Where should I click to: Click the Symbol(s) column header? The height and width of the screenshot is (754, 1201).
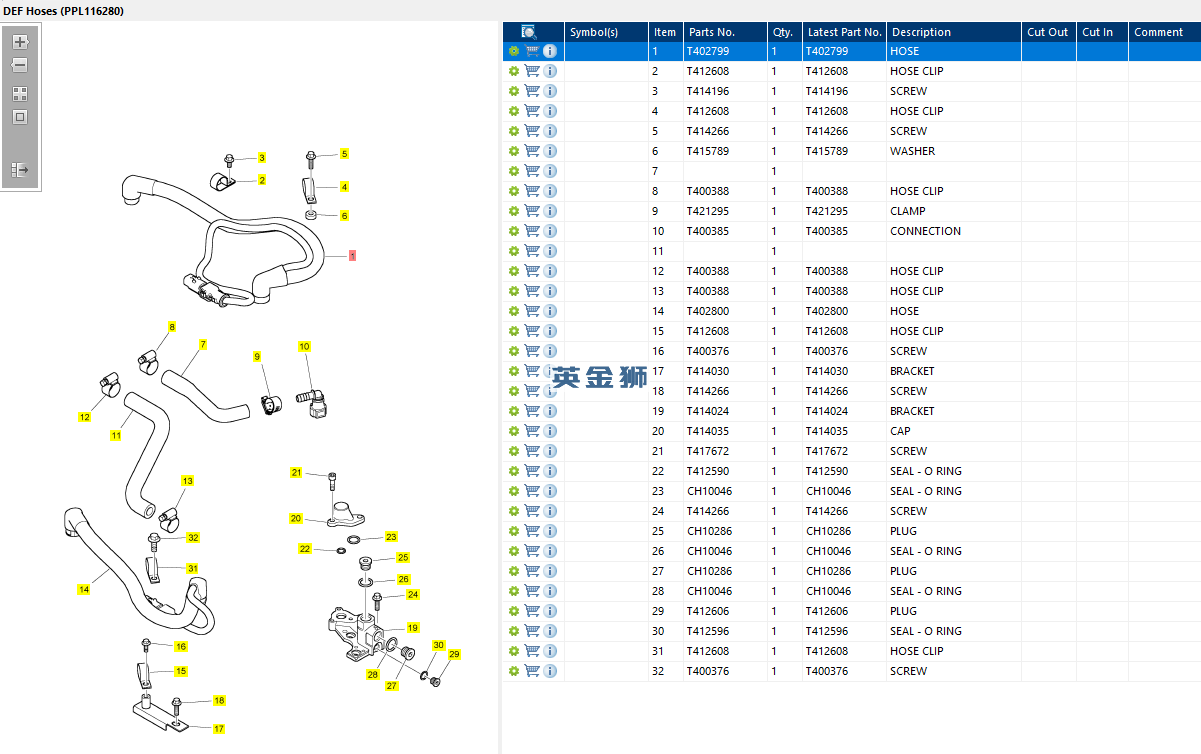(607, 32)
